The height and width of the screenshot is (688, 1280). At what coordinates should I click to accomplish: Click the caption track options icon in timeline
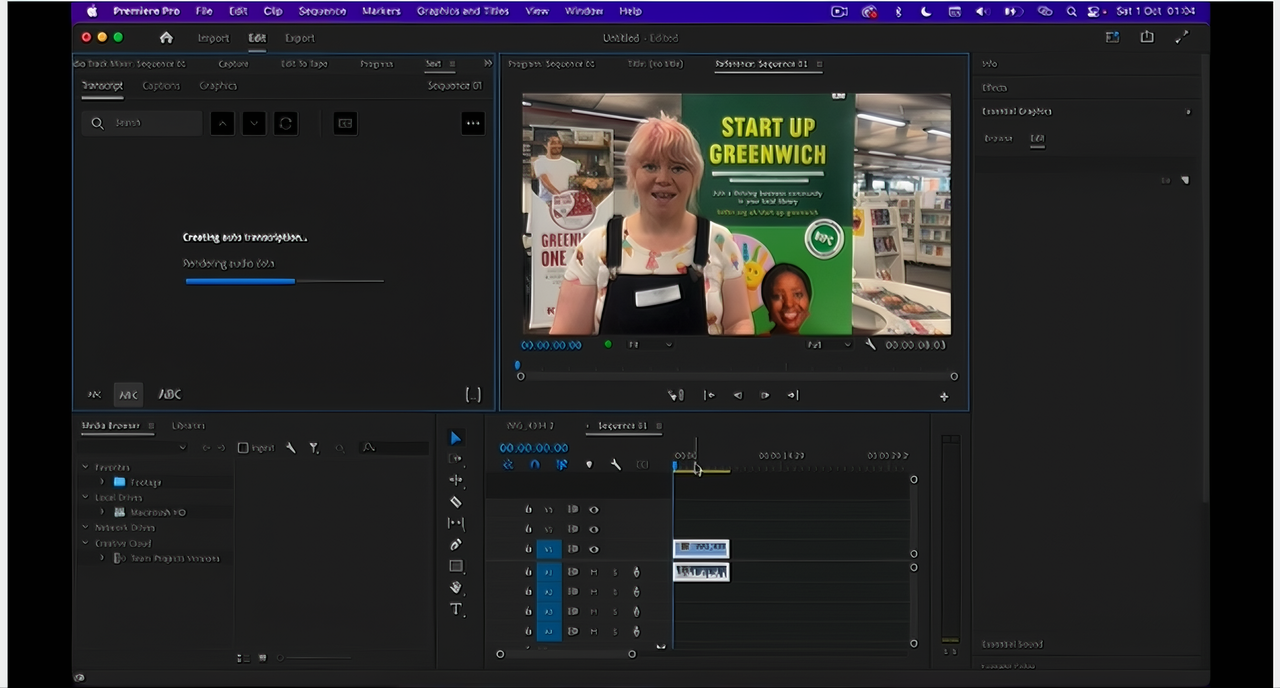[x=642, y=464]
